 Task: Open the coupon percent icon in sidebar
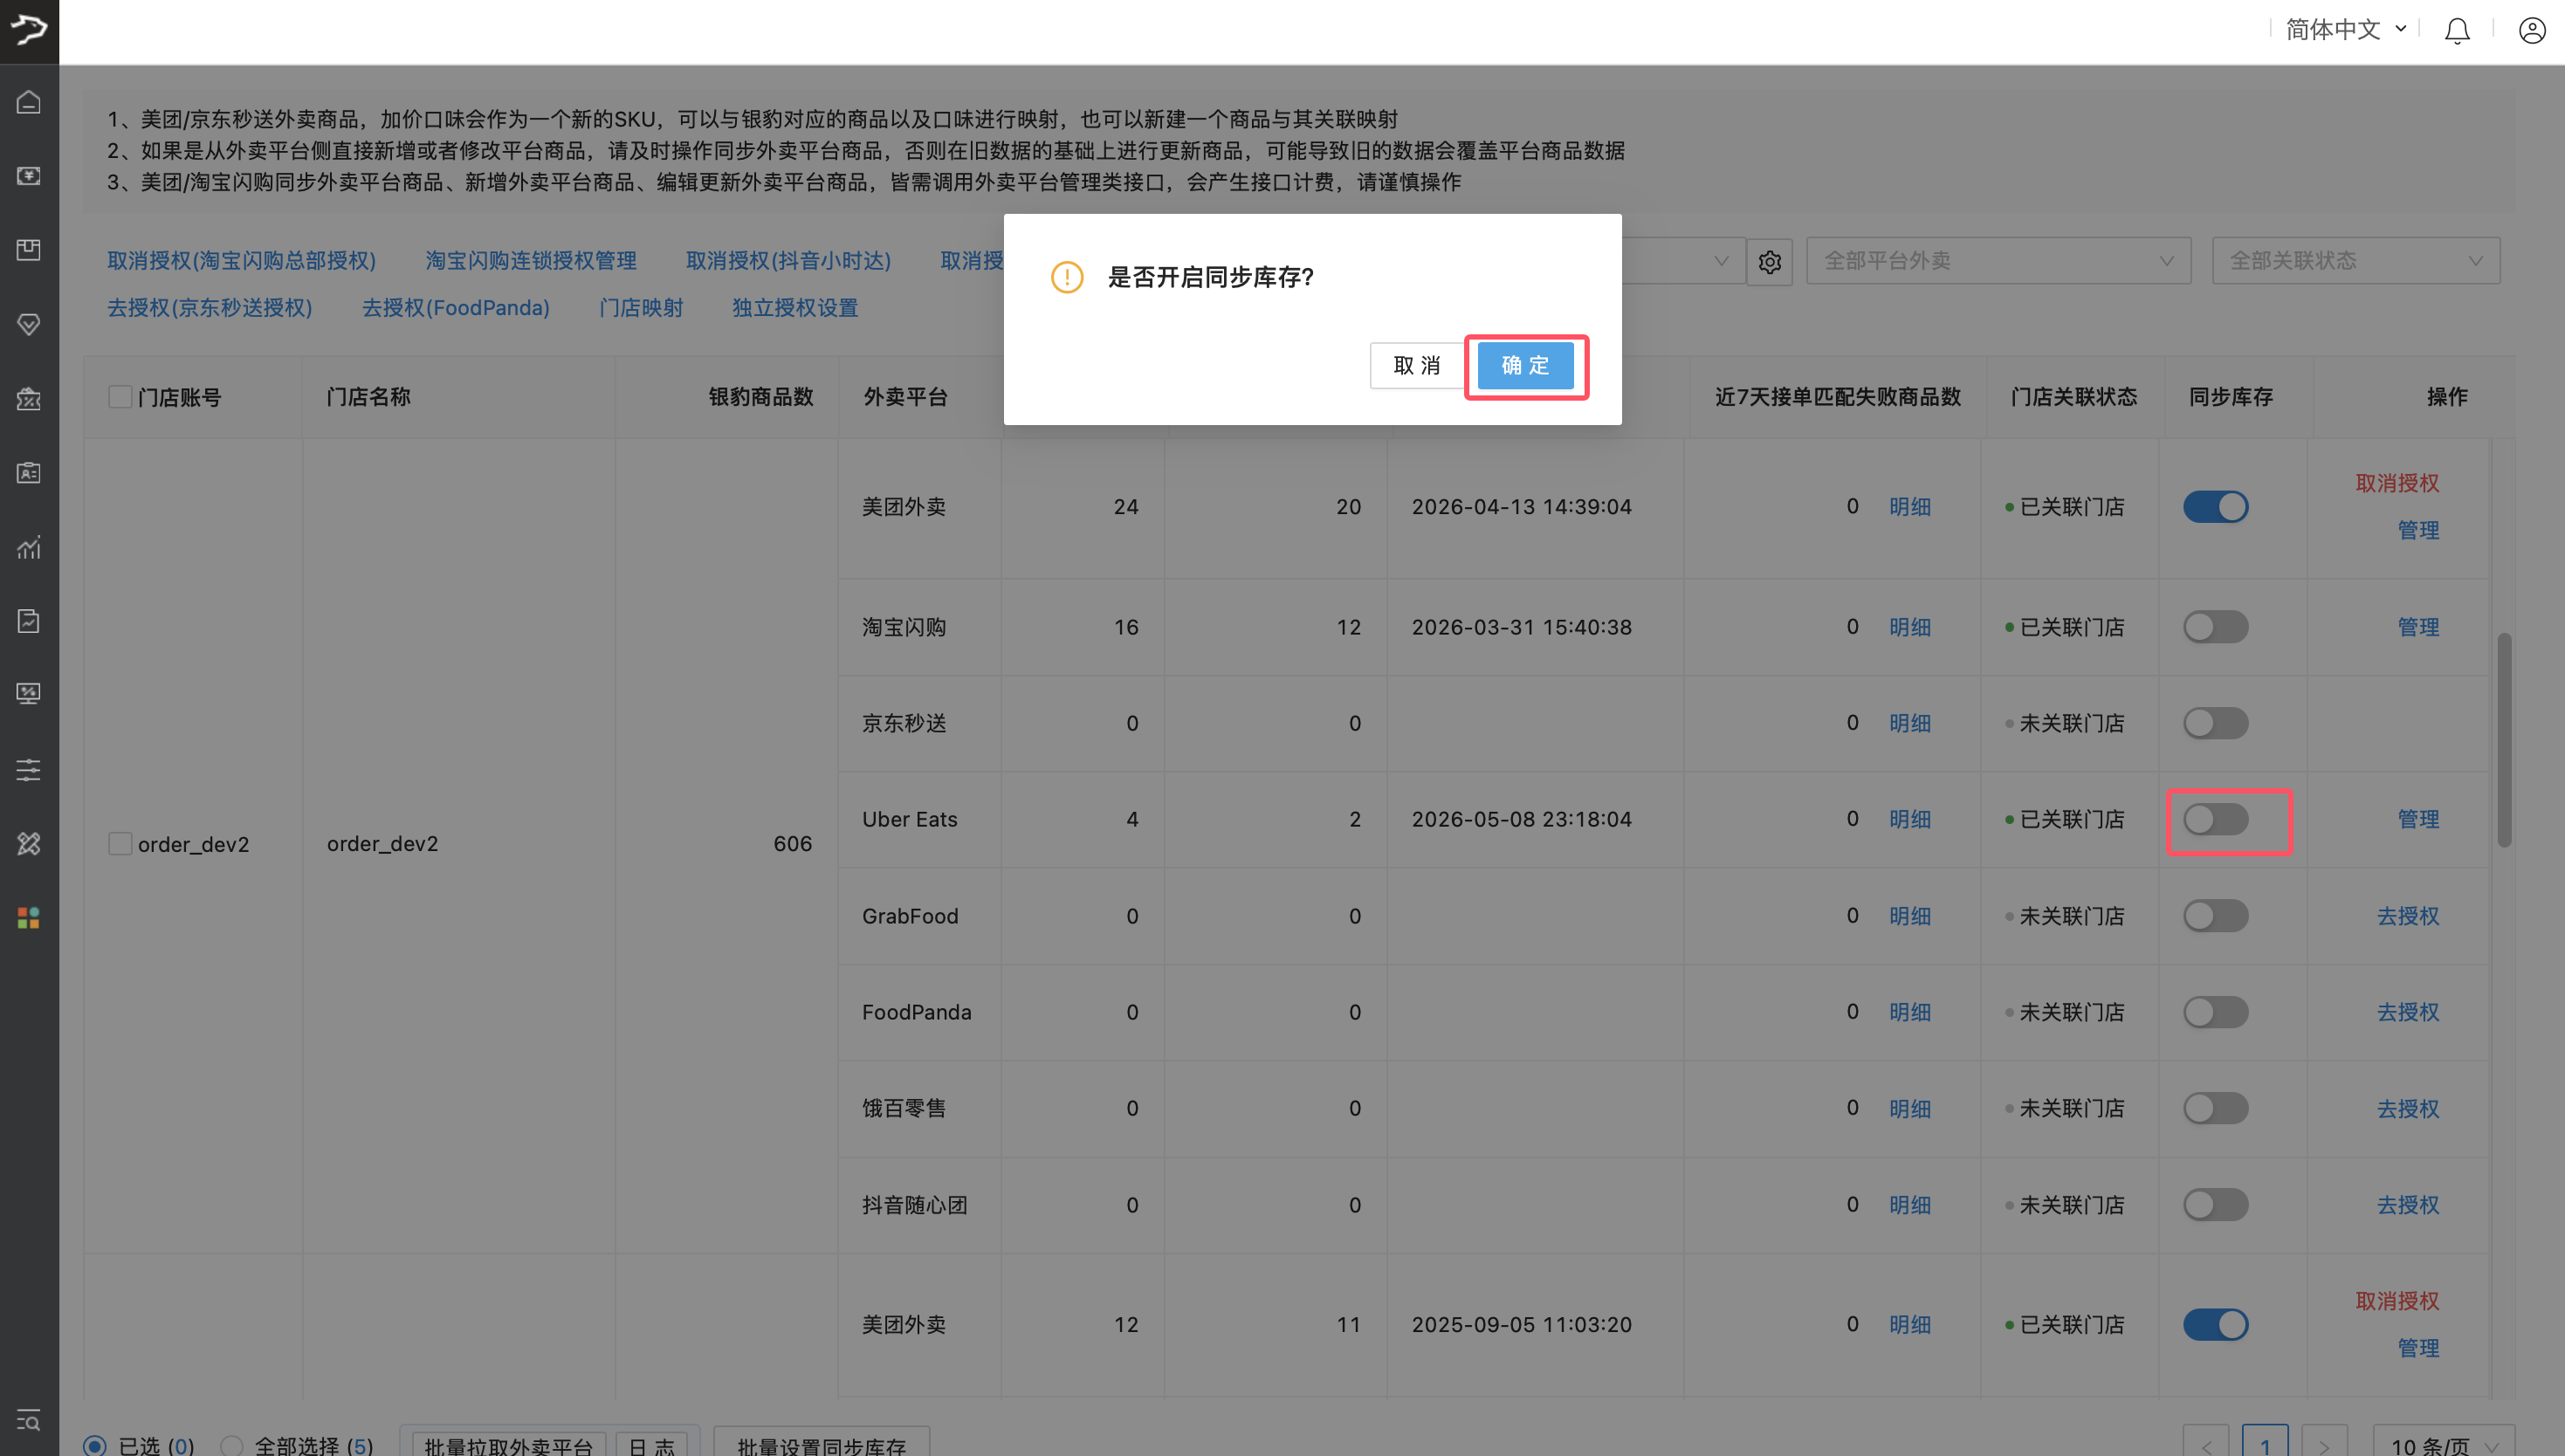[x=29, y=399]
